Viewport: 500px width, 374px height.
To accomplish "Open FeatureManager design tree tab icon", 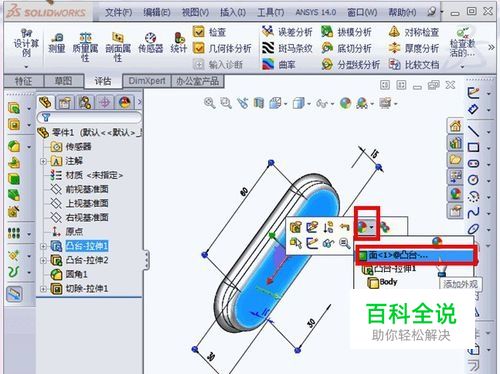I will pyautogui.click(x=45, y=102).
